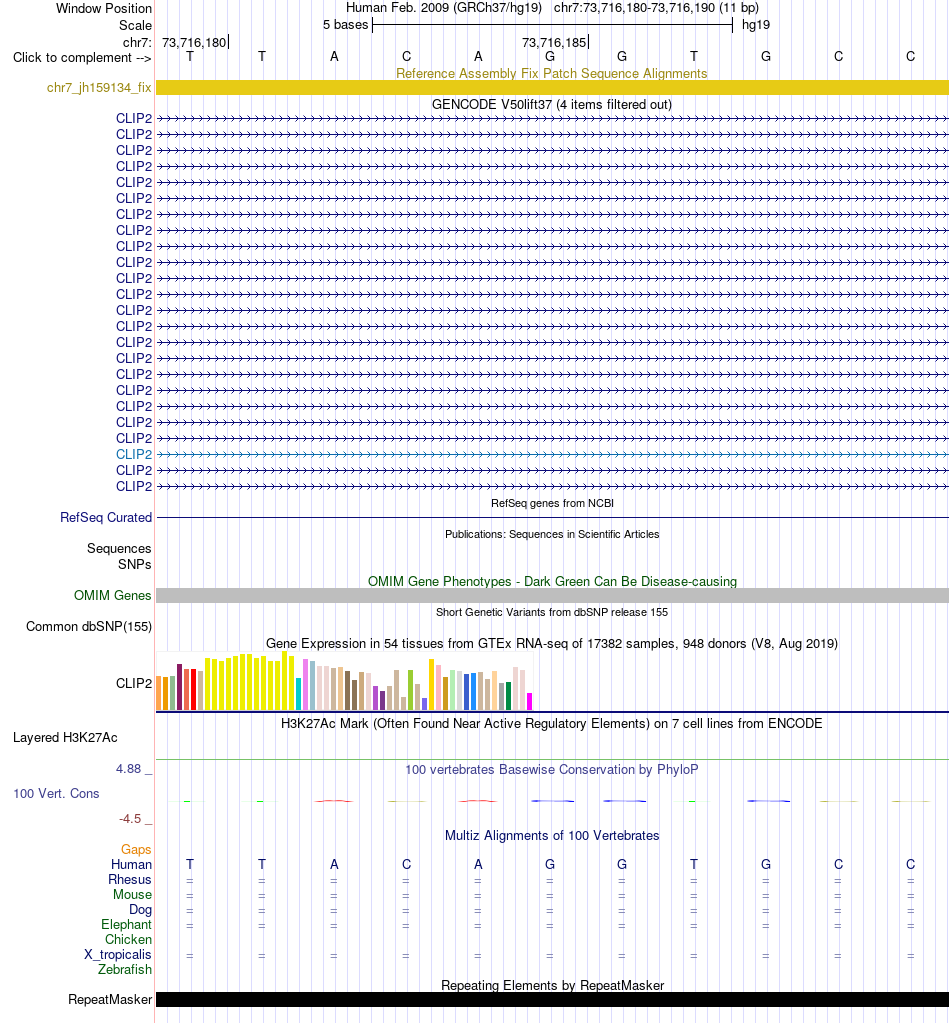Open 'Short Genetic Variants from dbSNP release 155' title
Screen dimensions: 950x1023
(x=552, y=612)
